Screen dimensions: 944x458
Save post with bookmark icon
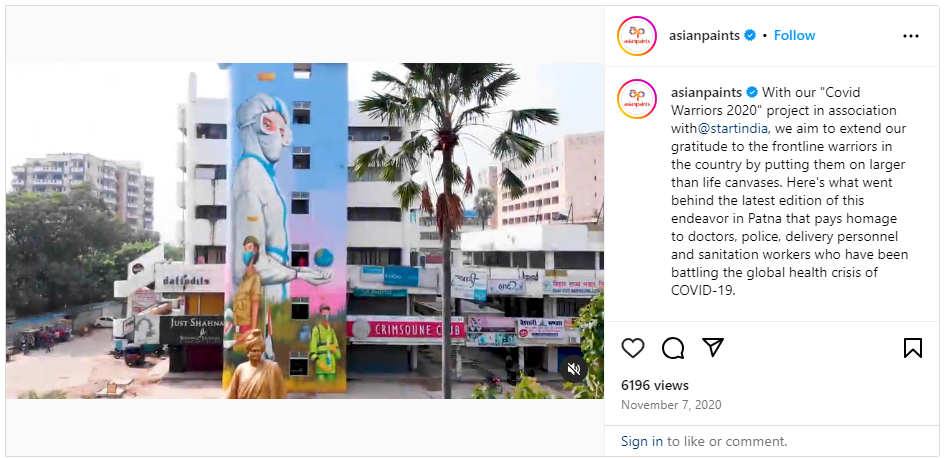[913, 348]
